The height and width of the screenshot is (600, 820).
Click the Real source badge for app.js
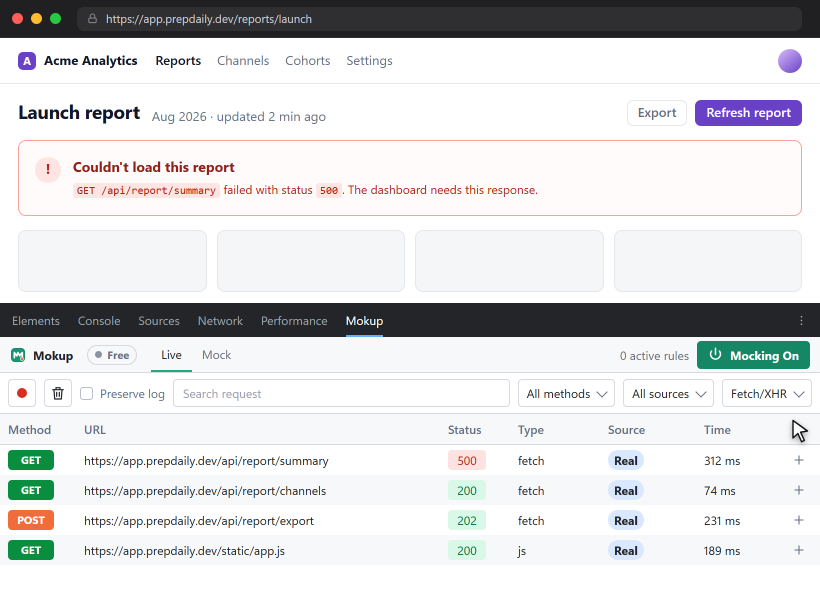click(625, 550)
